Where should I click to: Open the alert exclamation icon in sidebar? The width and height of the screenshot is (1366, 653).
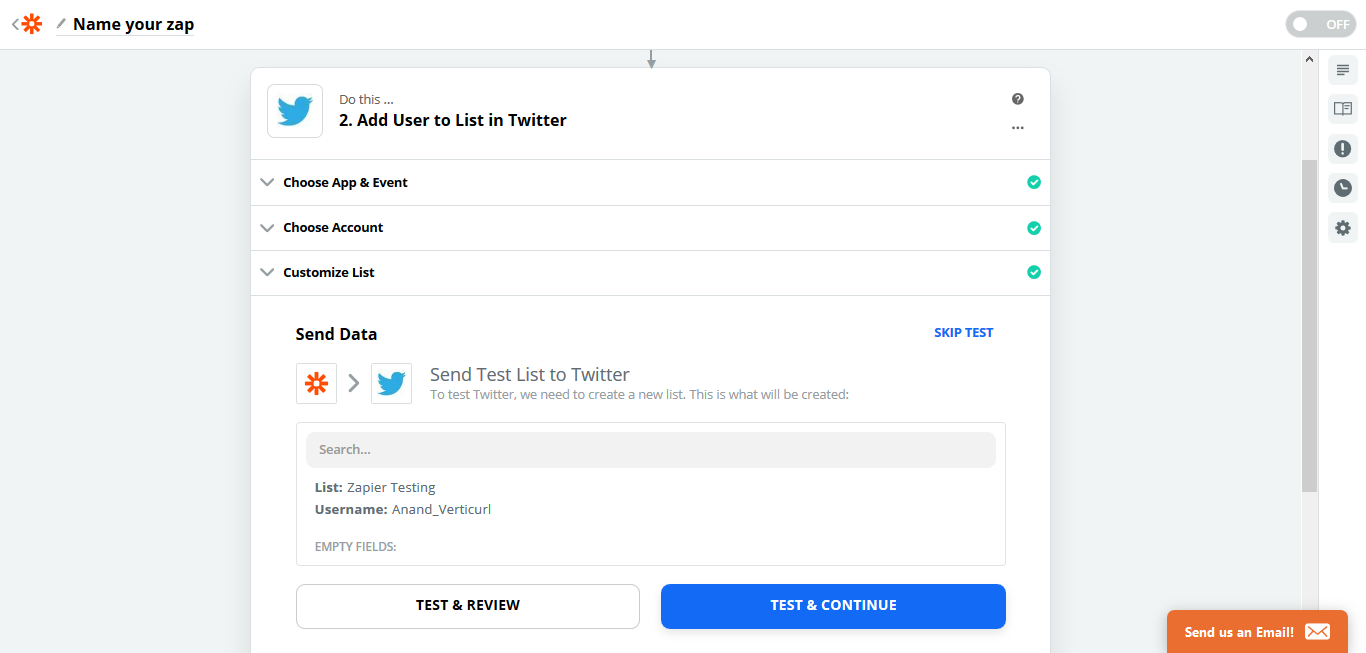click(x=1343, y=149)
